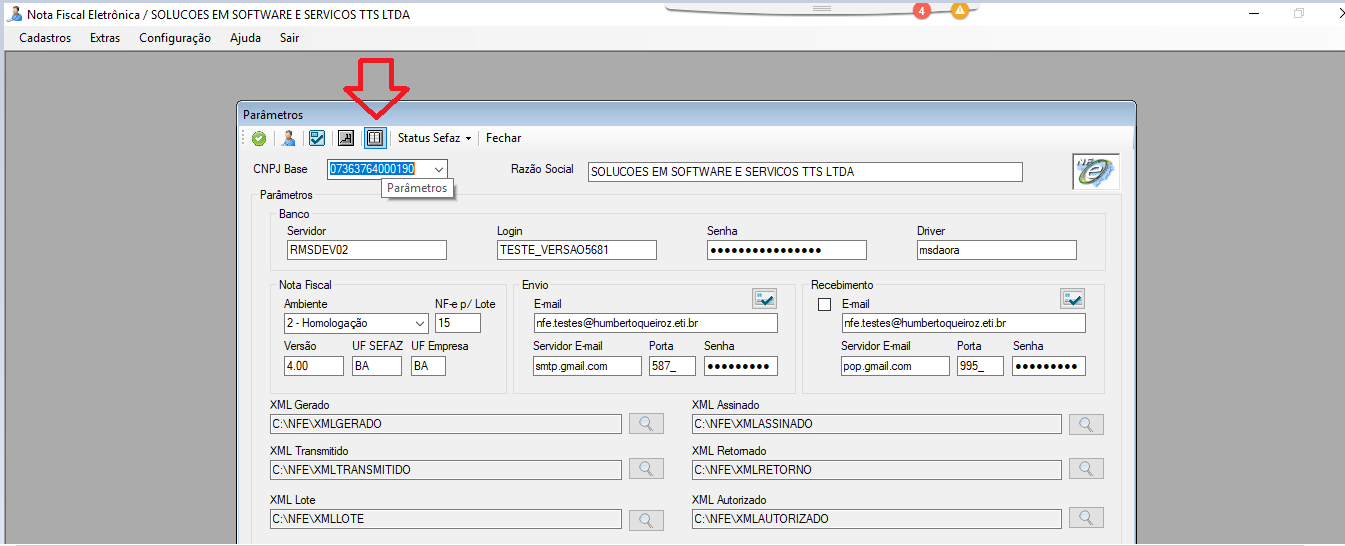Click the red notification badge showing 4
This screenshot has height=546, width=1345.
pyautogui.click(x=922, y=11)
